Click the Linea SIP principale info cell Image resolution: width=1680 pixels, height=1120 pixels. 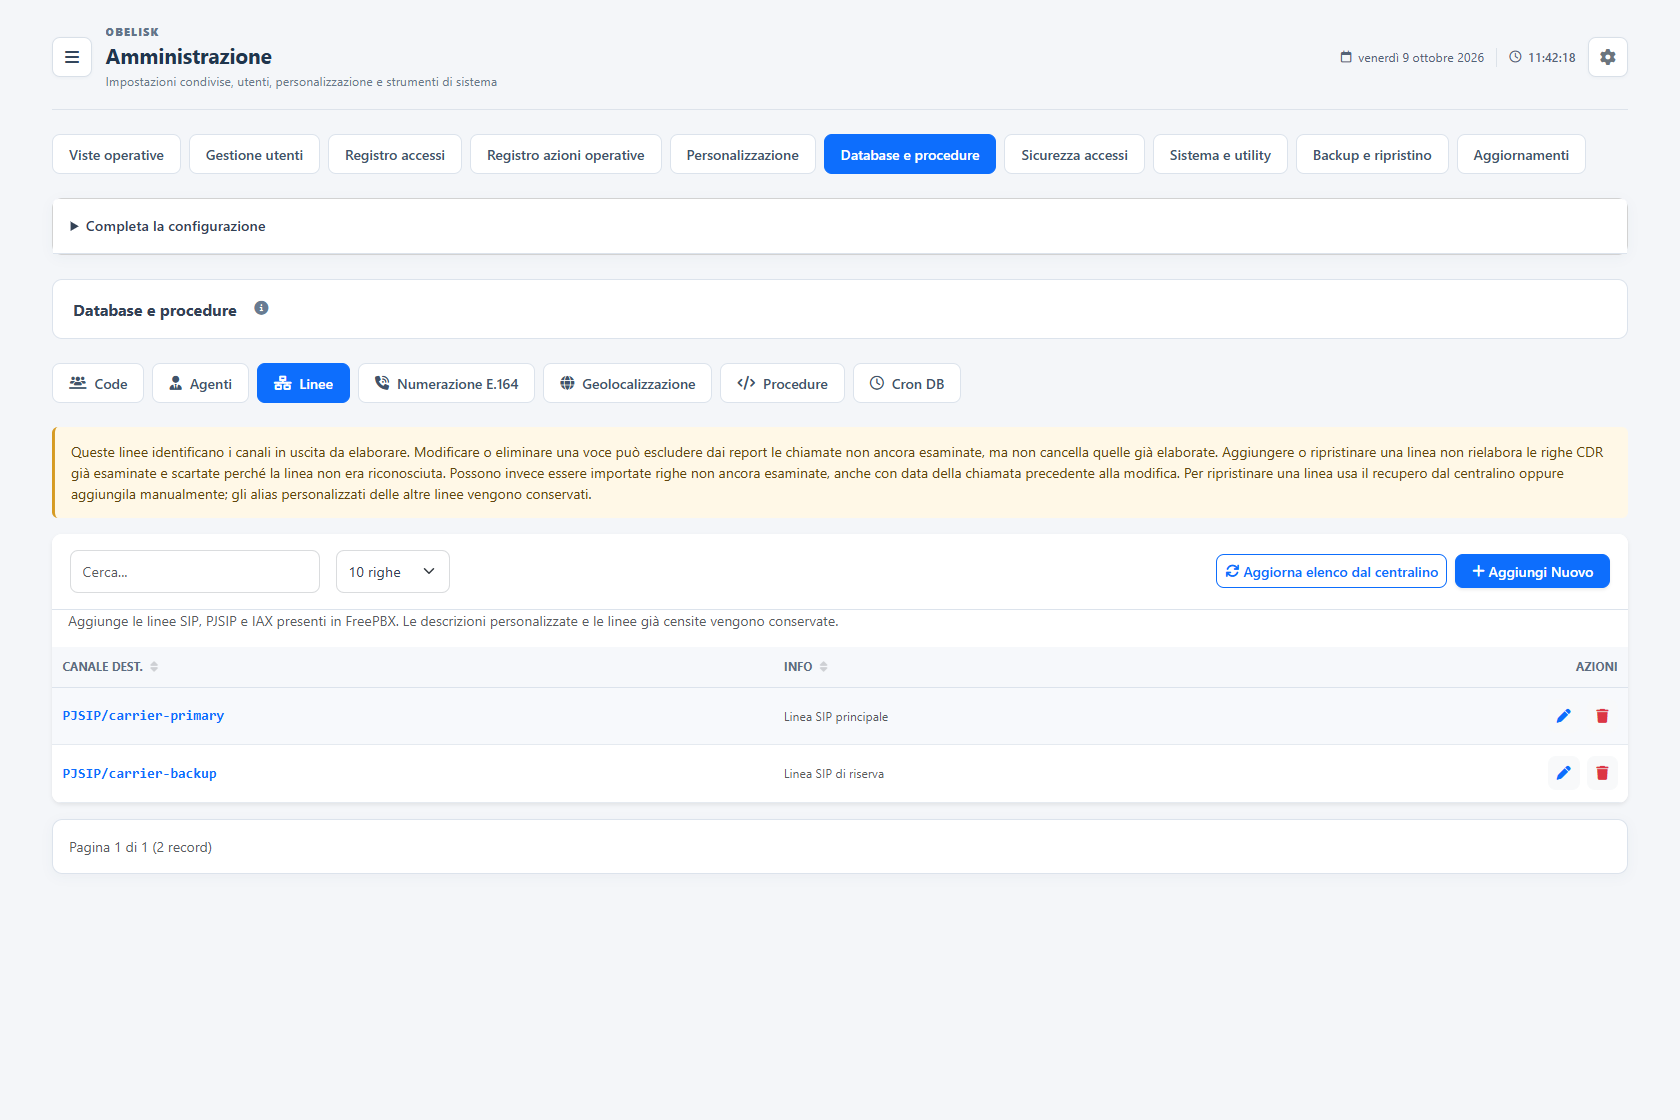[x=836, y=717]
